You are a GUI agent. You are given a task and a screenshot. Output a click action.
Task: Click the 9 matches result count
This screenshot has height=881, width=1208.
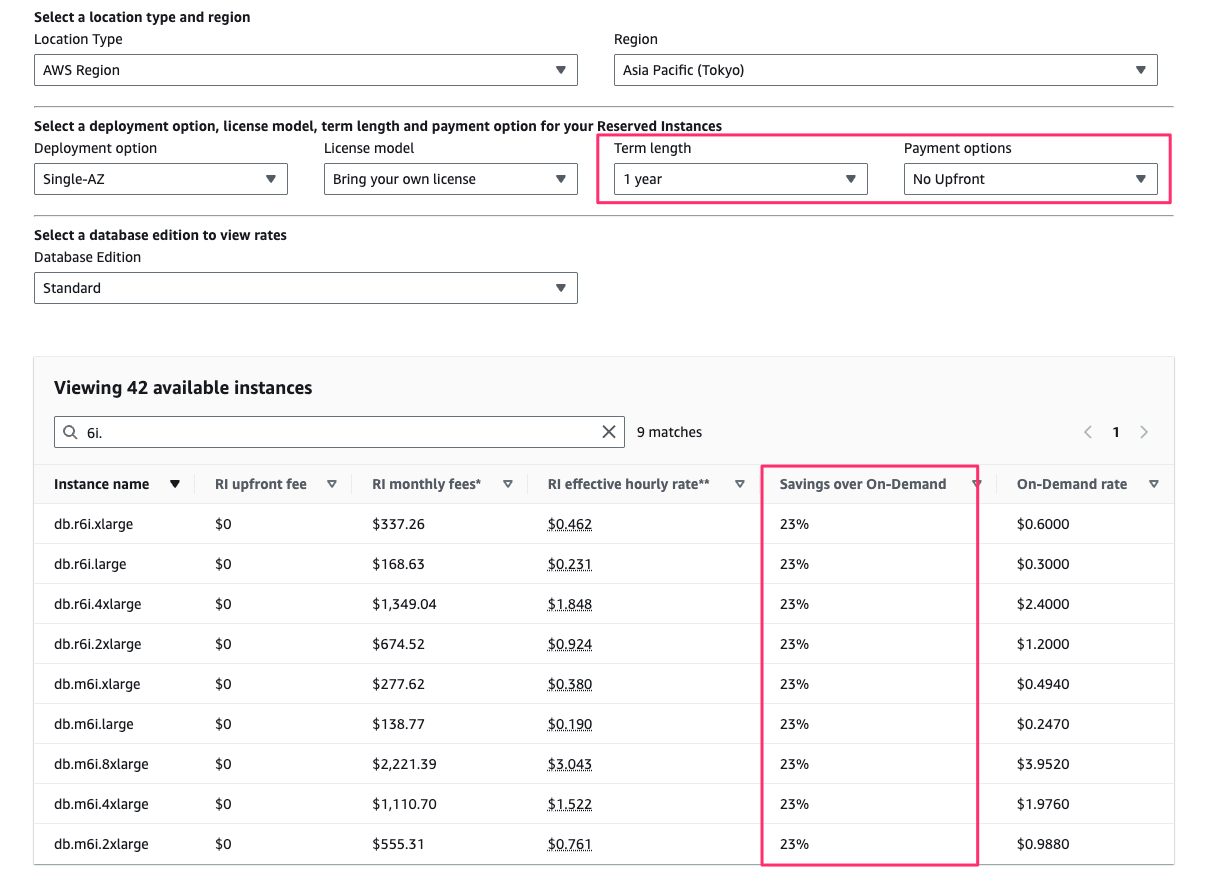(669, 432)
